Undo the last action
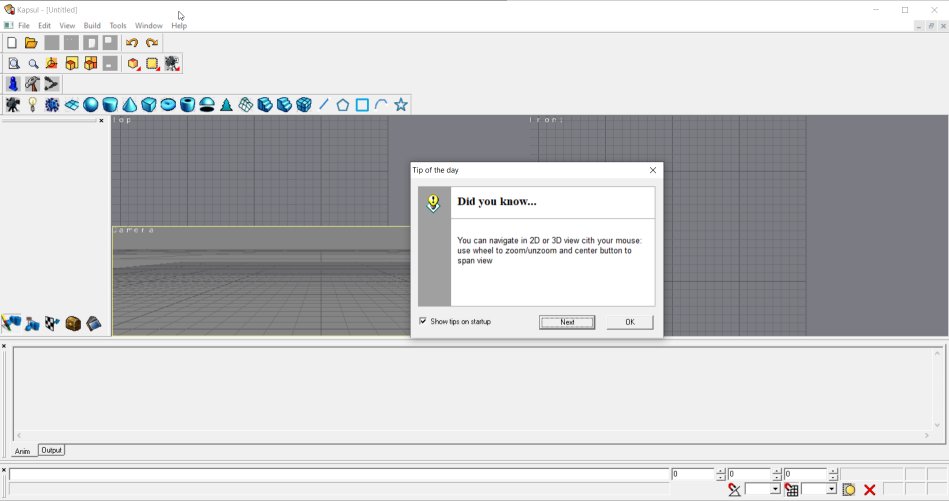949x501 pixels. tap(132, 43)
